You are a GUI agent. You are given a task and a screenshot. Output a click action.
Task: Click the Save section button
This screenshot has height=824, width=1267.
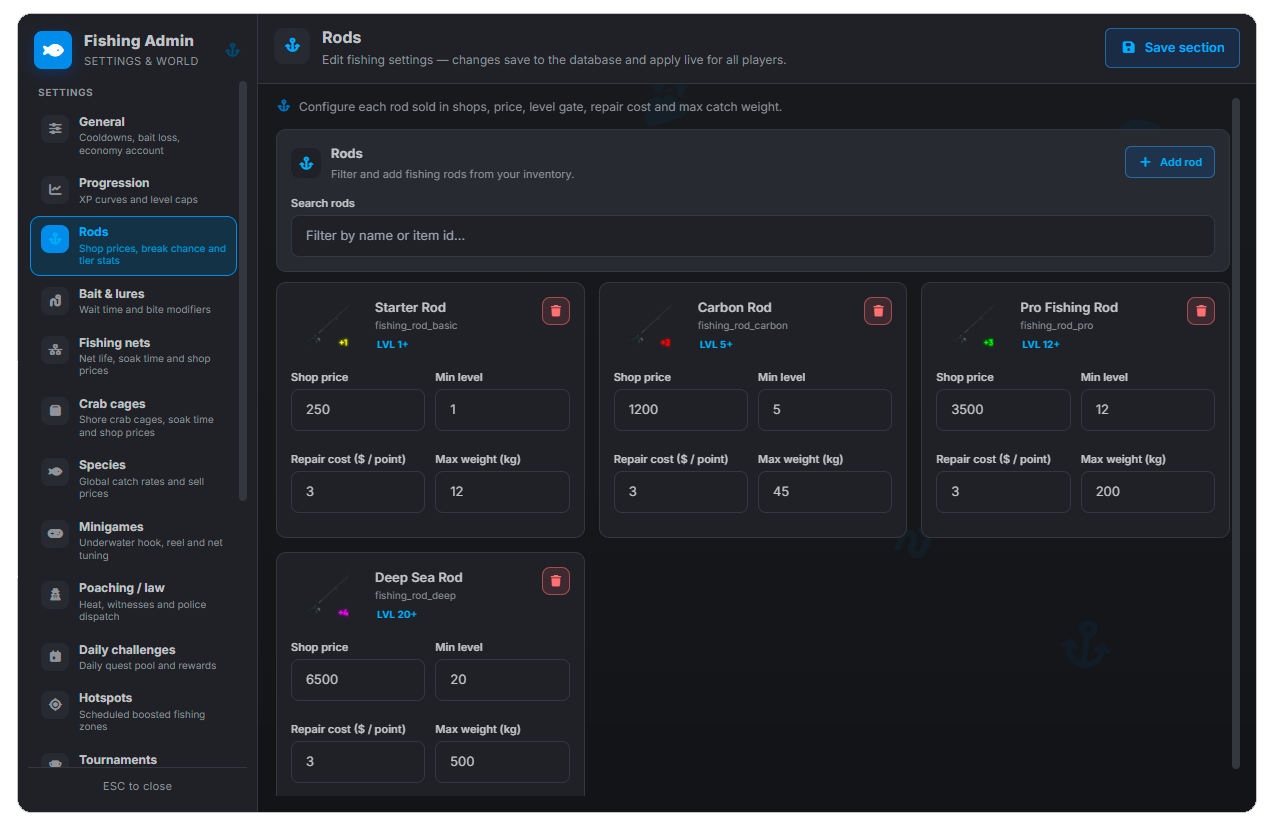point(1172,48)
